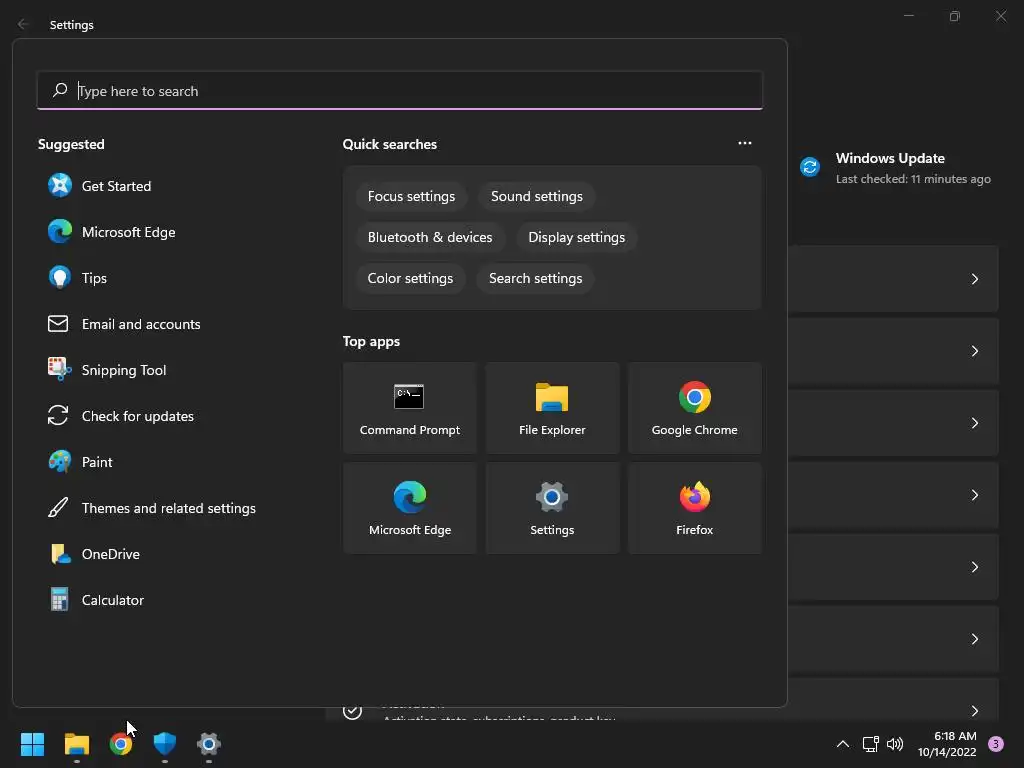This screenshot has width=1024, height=768.
Task: Open Command Prompt tile in Top apps
Action: click(409, 408)
